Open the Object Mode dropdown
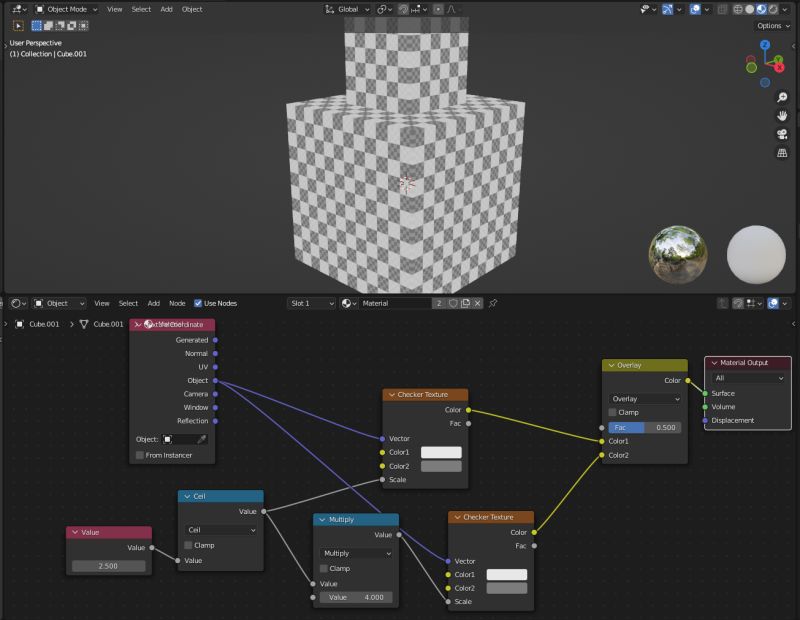This screenshot has width=800, height=620. [65, 9]
